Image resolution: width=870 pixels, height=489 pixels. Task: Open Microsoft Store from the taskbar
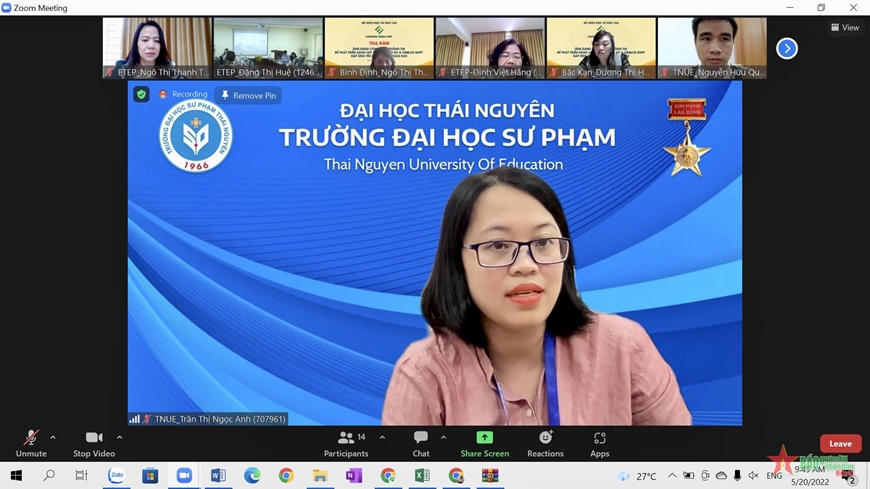coord(150,476)
